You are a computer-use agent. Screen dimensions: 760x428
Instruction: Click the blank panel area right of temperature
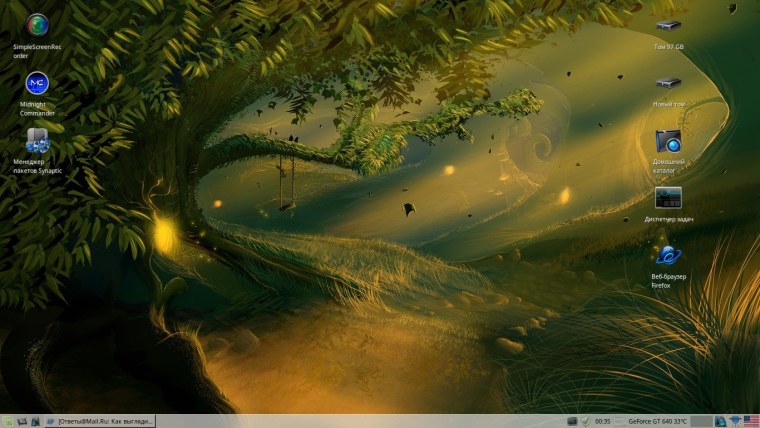tap(701, 421)
